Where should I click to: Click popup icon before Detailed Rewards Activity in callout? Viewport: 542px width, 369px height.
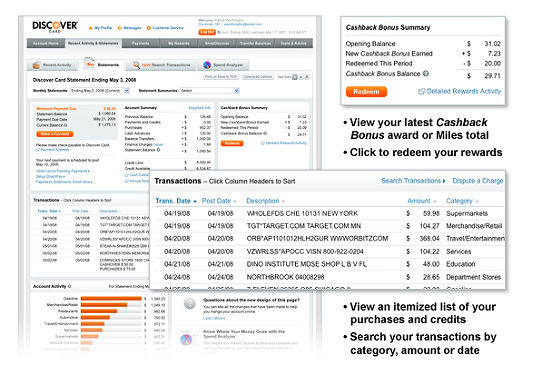421,92
